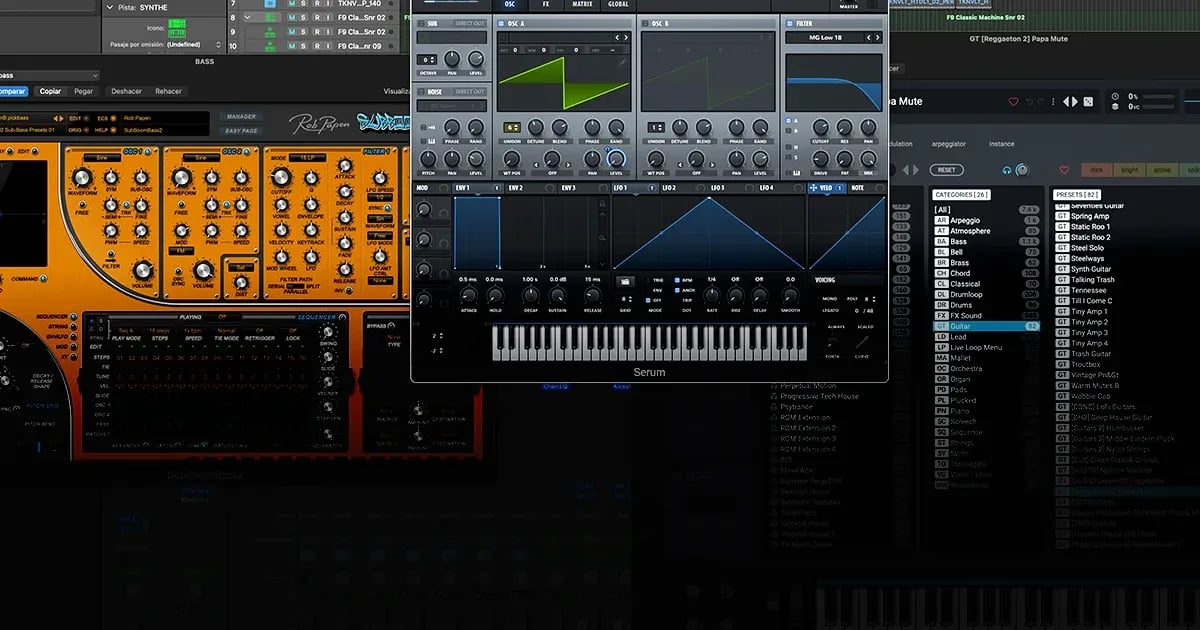Open the 18 LP filter mode dropdown in SubBoomBass
The width and height of the screenshot is (1200, 630).
305,158
